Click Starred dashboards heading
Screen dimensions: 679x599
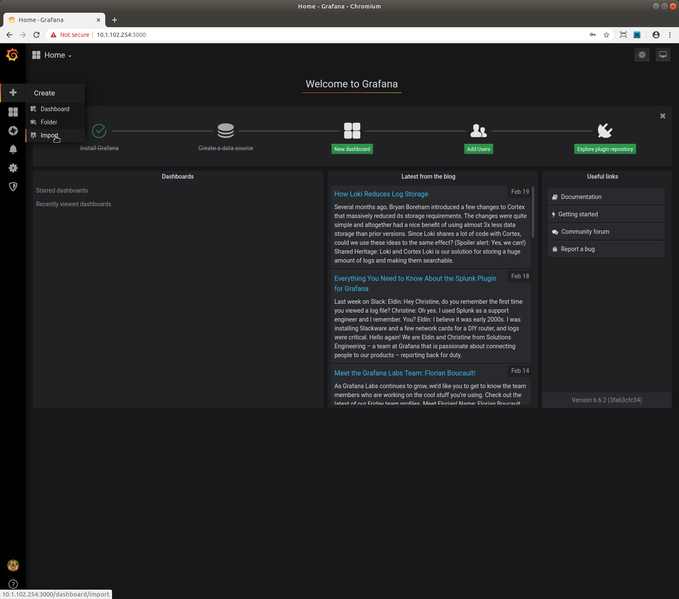click(x=62, y=191)
